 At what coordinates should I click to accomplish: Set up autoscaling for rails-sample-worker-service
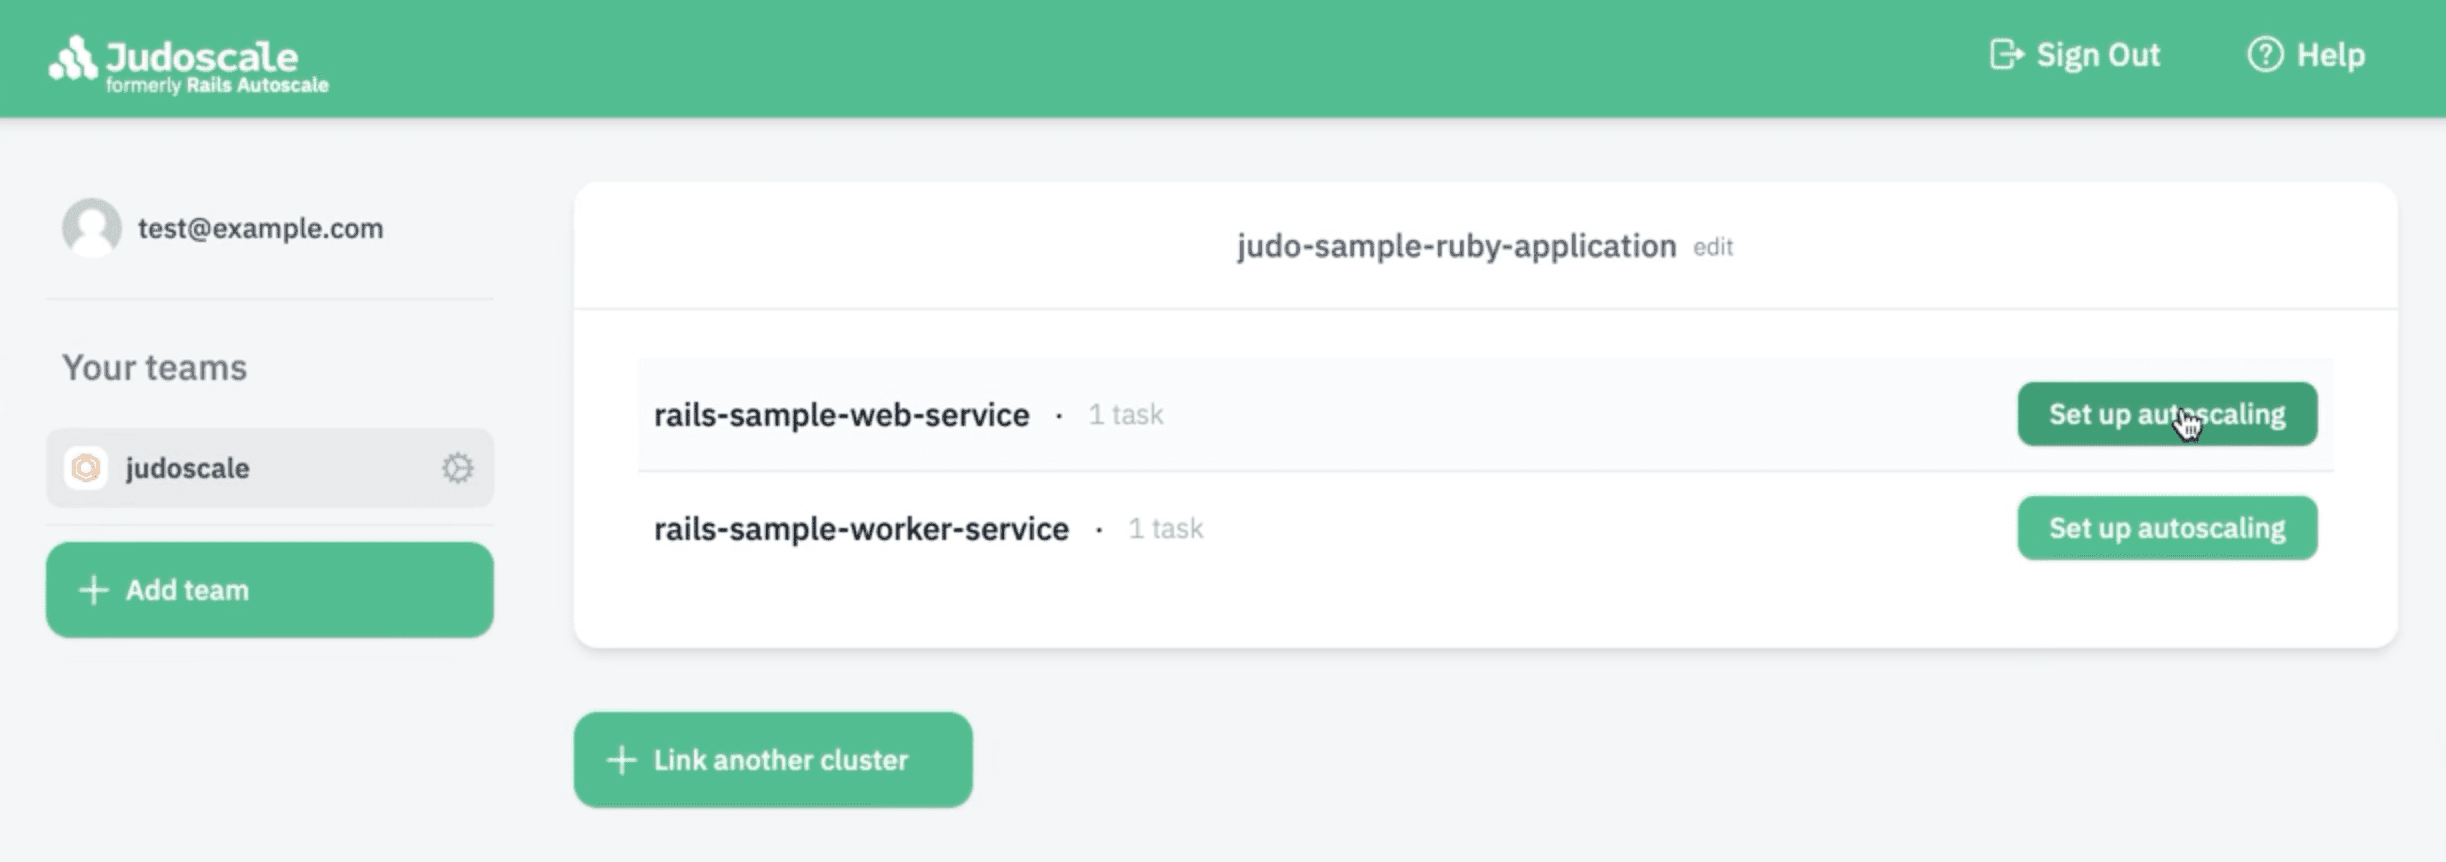[2167, 528]
